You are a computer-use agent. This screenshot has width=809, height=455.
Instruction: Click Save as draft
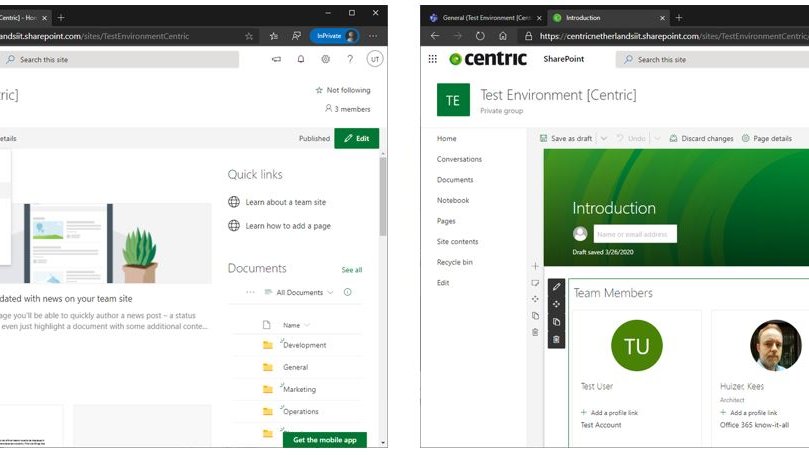pos(566,138)
